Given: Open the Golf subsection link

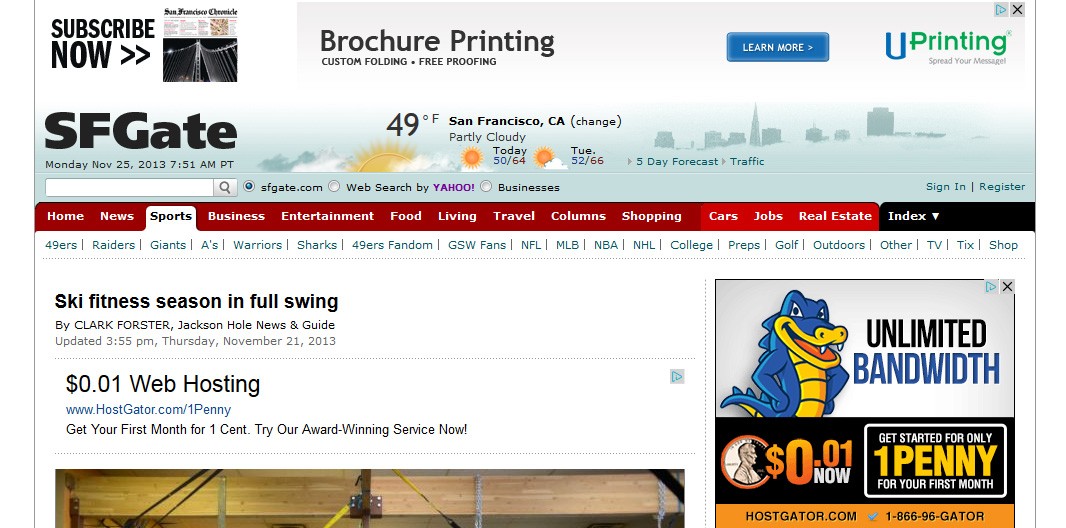Looking at the screenshot, I should click(x=787, y=245).
